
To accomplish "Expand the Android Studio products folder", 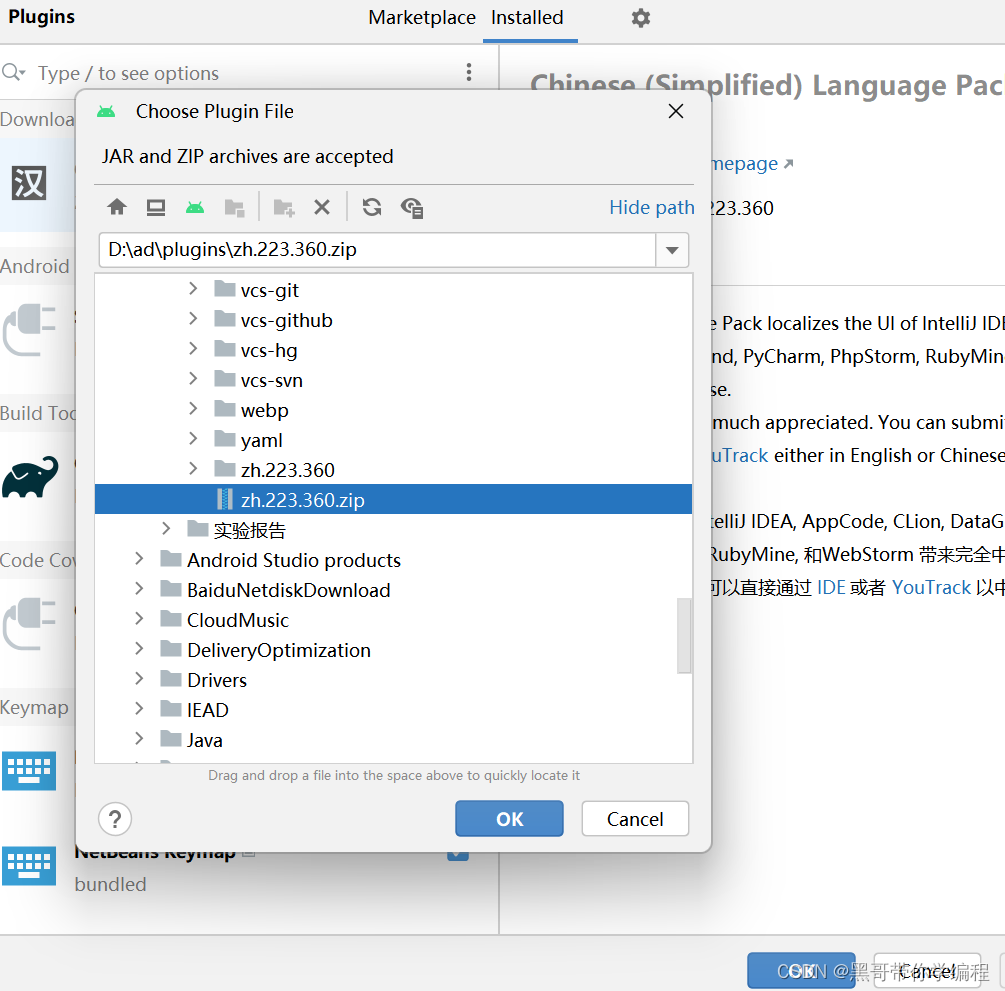I will coord(139,559).
